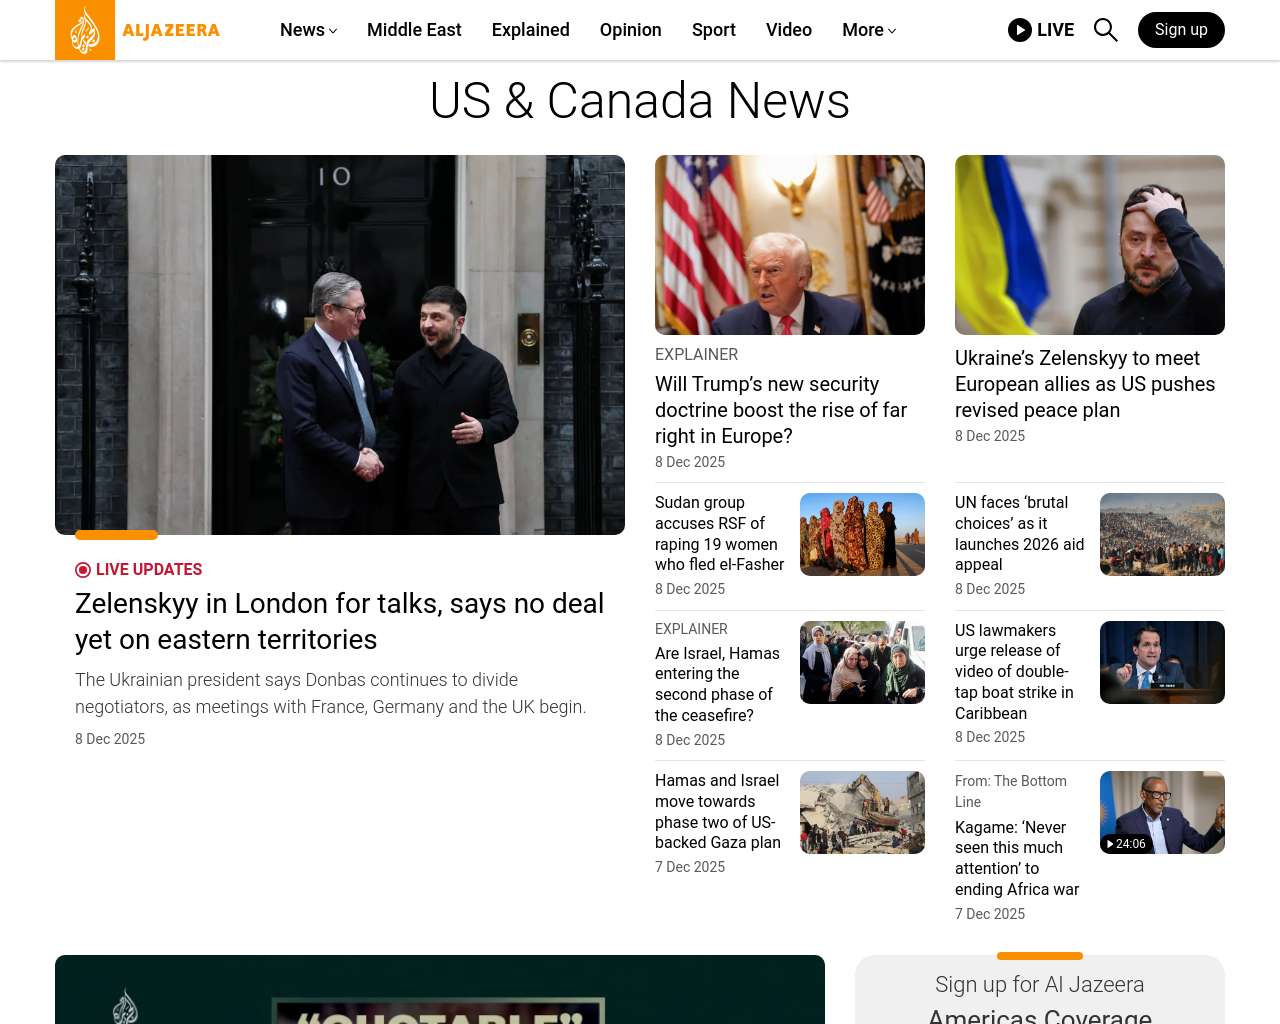
Task: Click the Ukrainian president Donbas summary text
Action: click(331, 693)
